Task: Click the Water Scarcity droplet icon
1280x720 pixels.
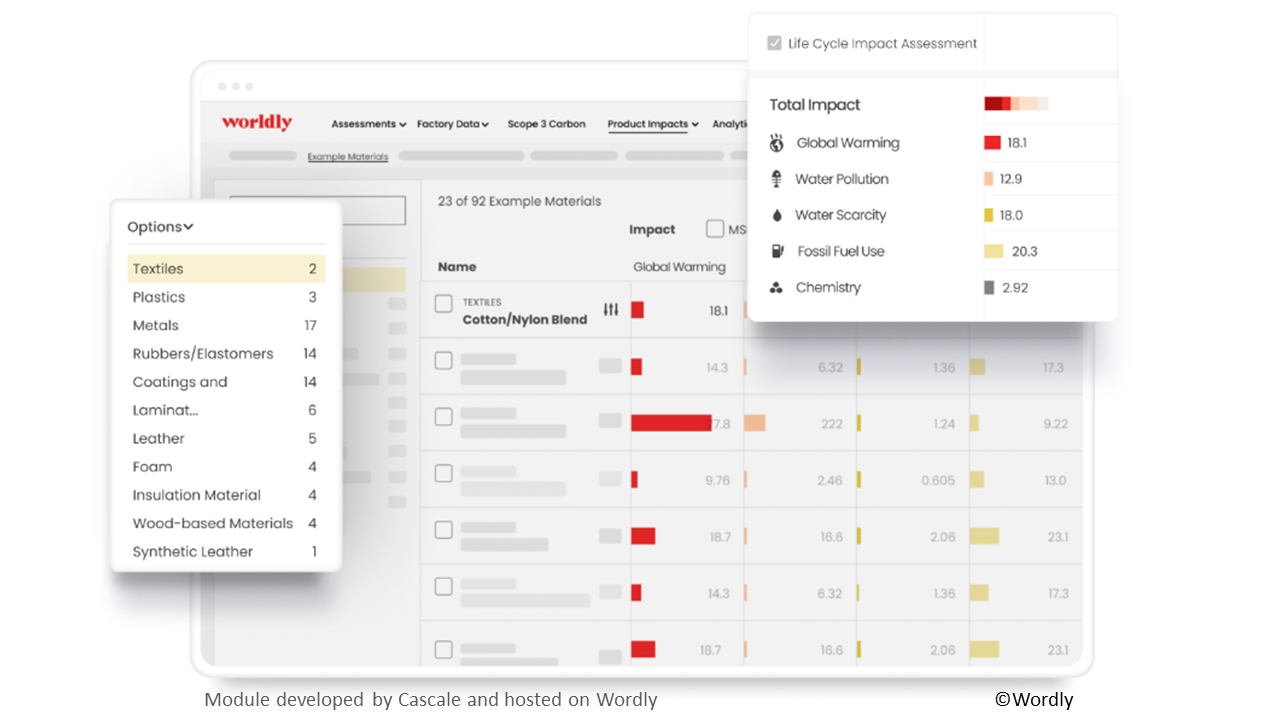Action: 776,215
